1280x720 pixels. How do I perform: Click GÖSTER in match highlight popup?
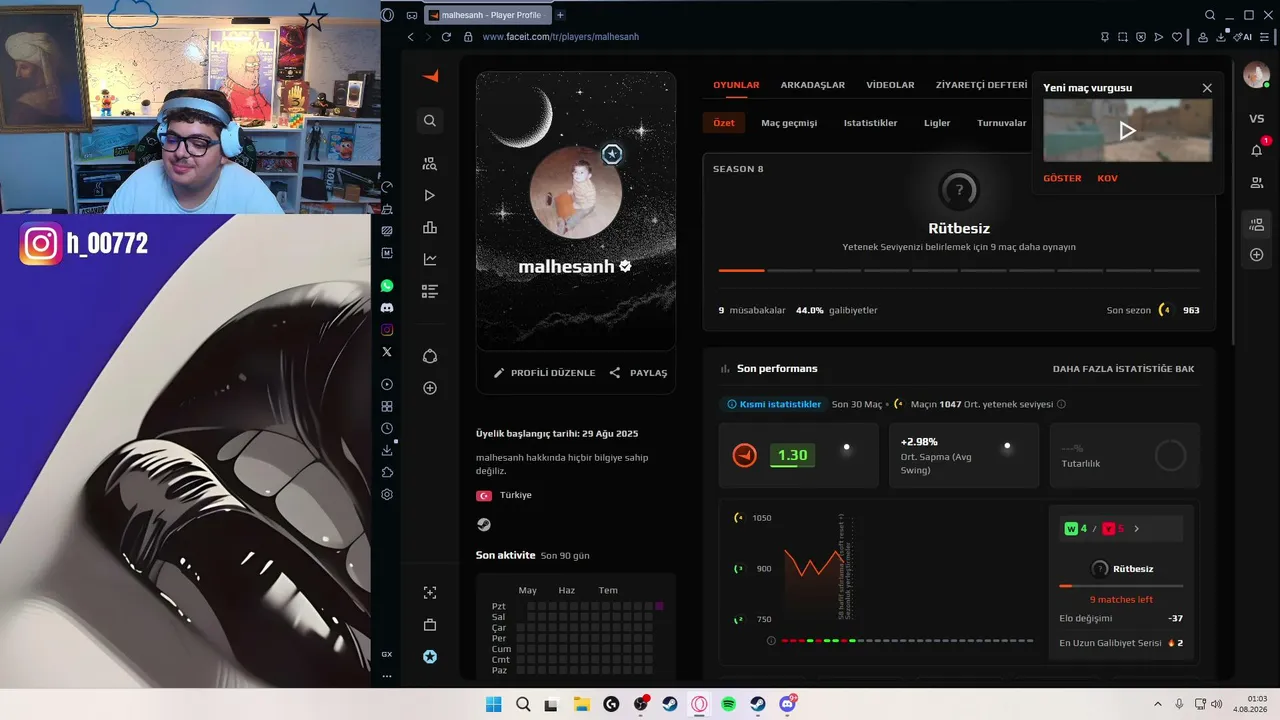pos(1062,178)
